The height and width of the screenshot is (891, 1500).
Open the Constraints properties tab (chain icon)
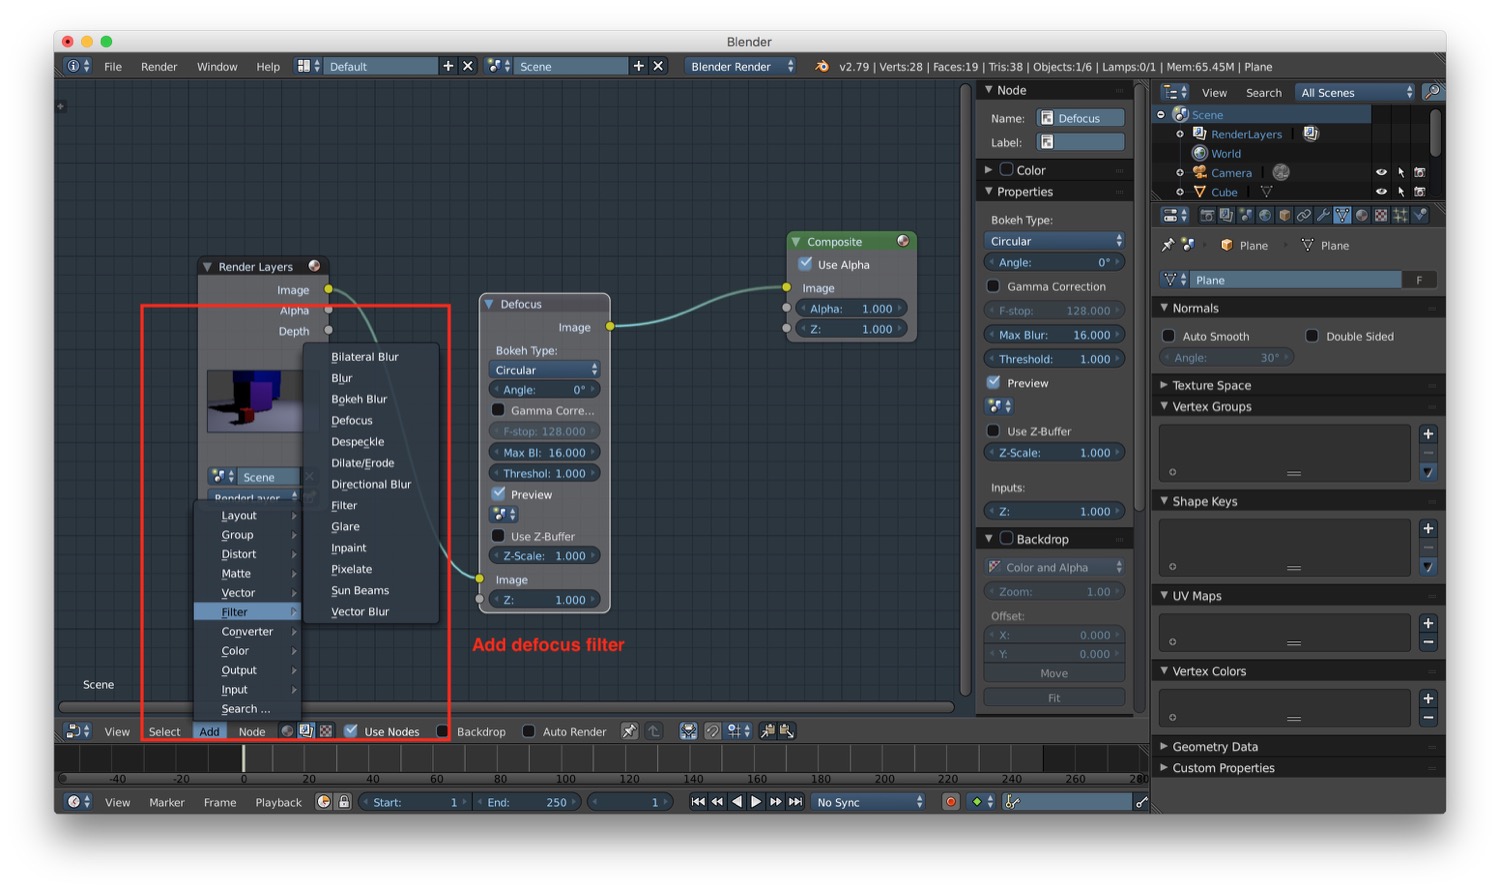[1304, 215]
